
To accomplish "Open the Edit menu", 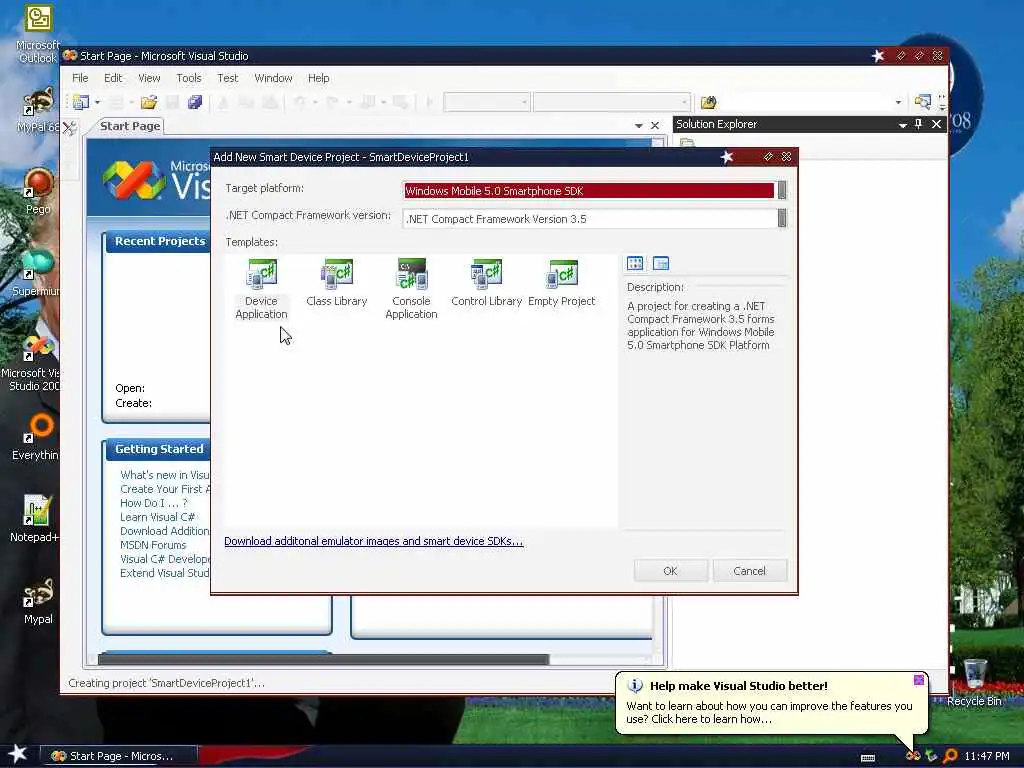I will (113, 78).
